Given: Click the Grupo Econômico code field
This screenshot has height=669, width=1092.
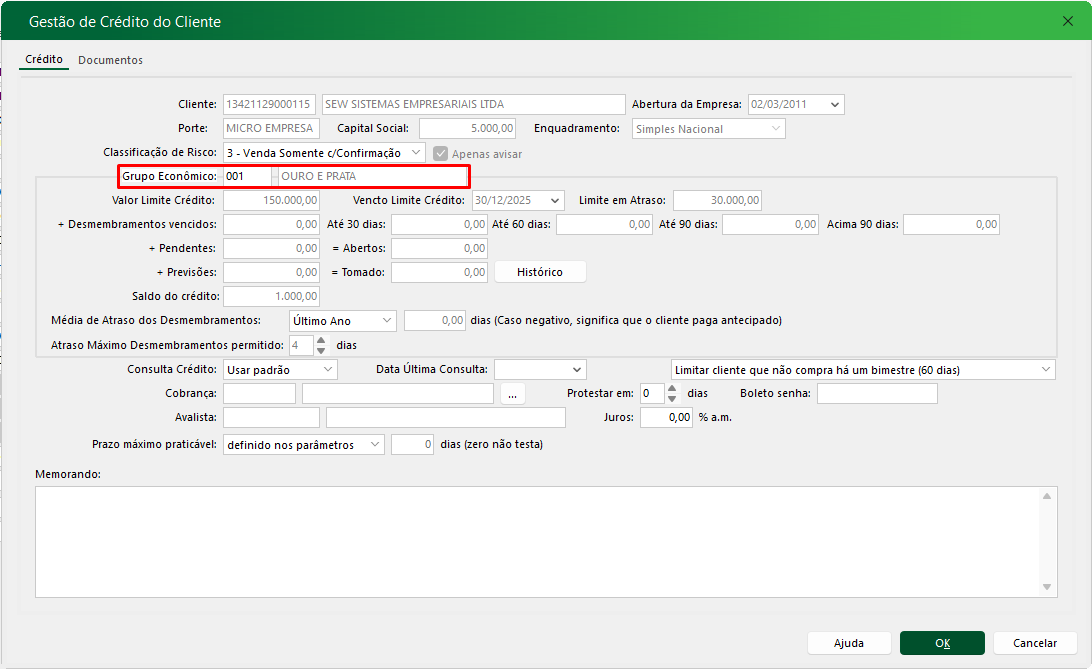Looking at the screenshot, I should (x=248, y=177).
